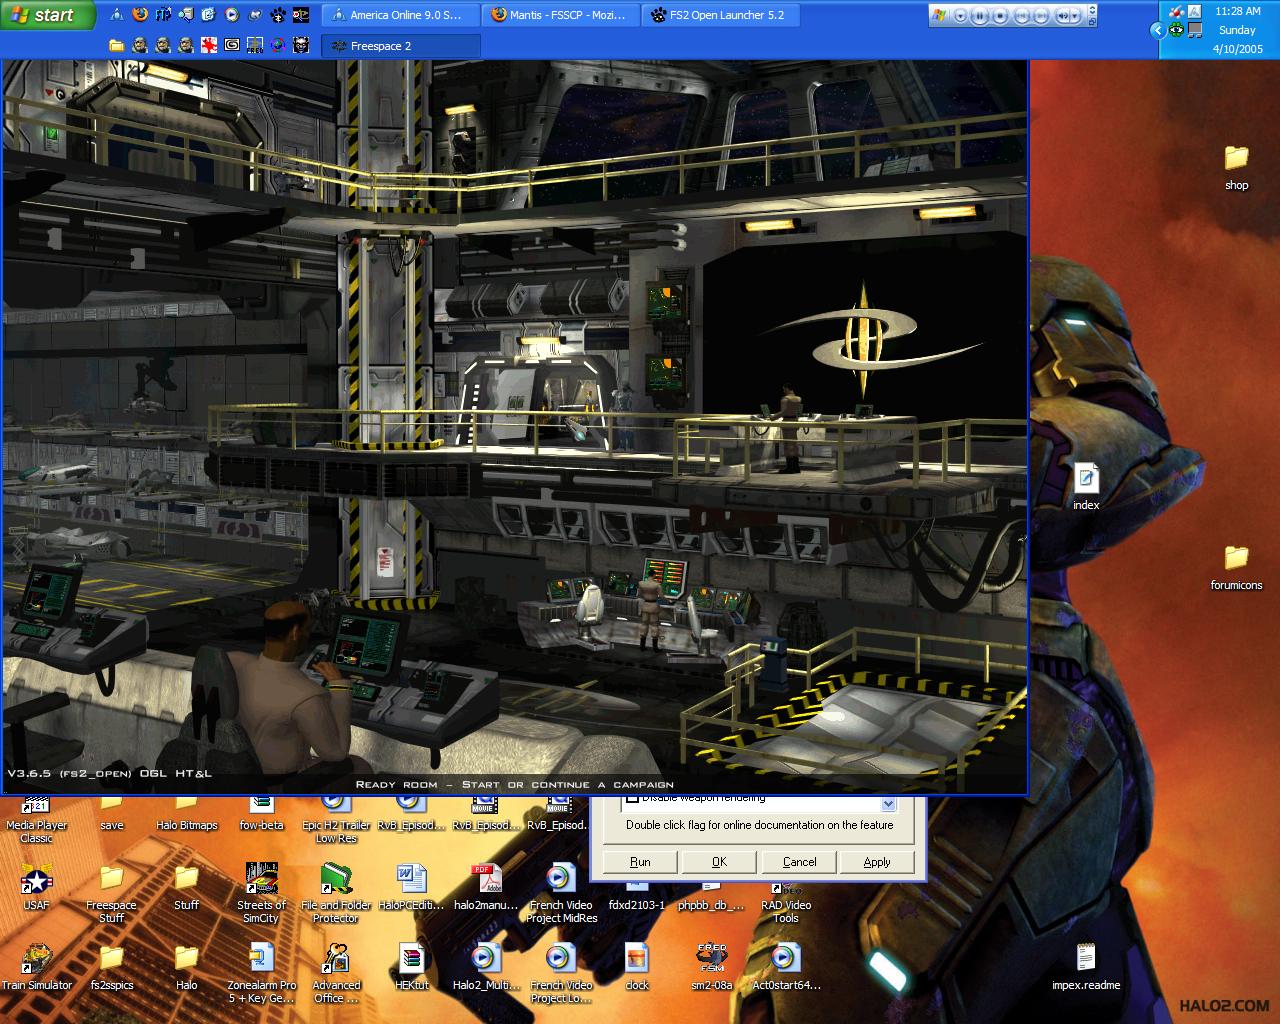Skip to previous track in media toolbar
The height and width of the screenshot is (1024, 1280).
(x=1022, y=15)
